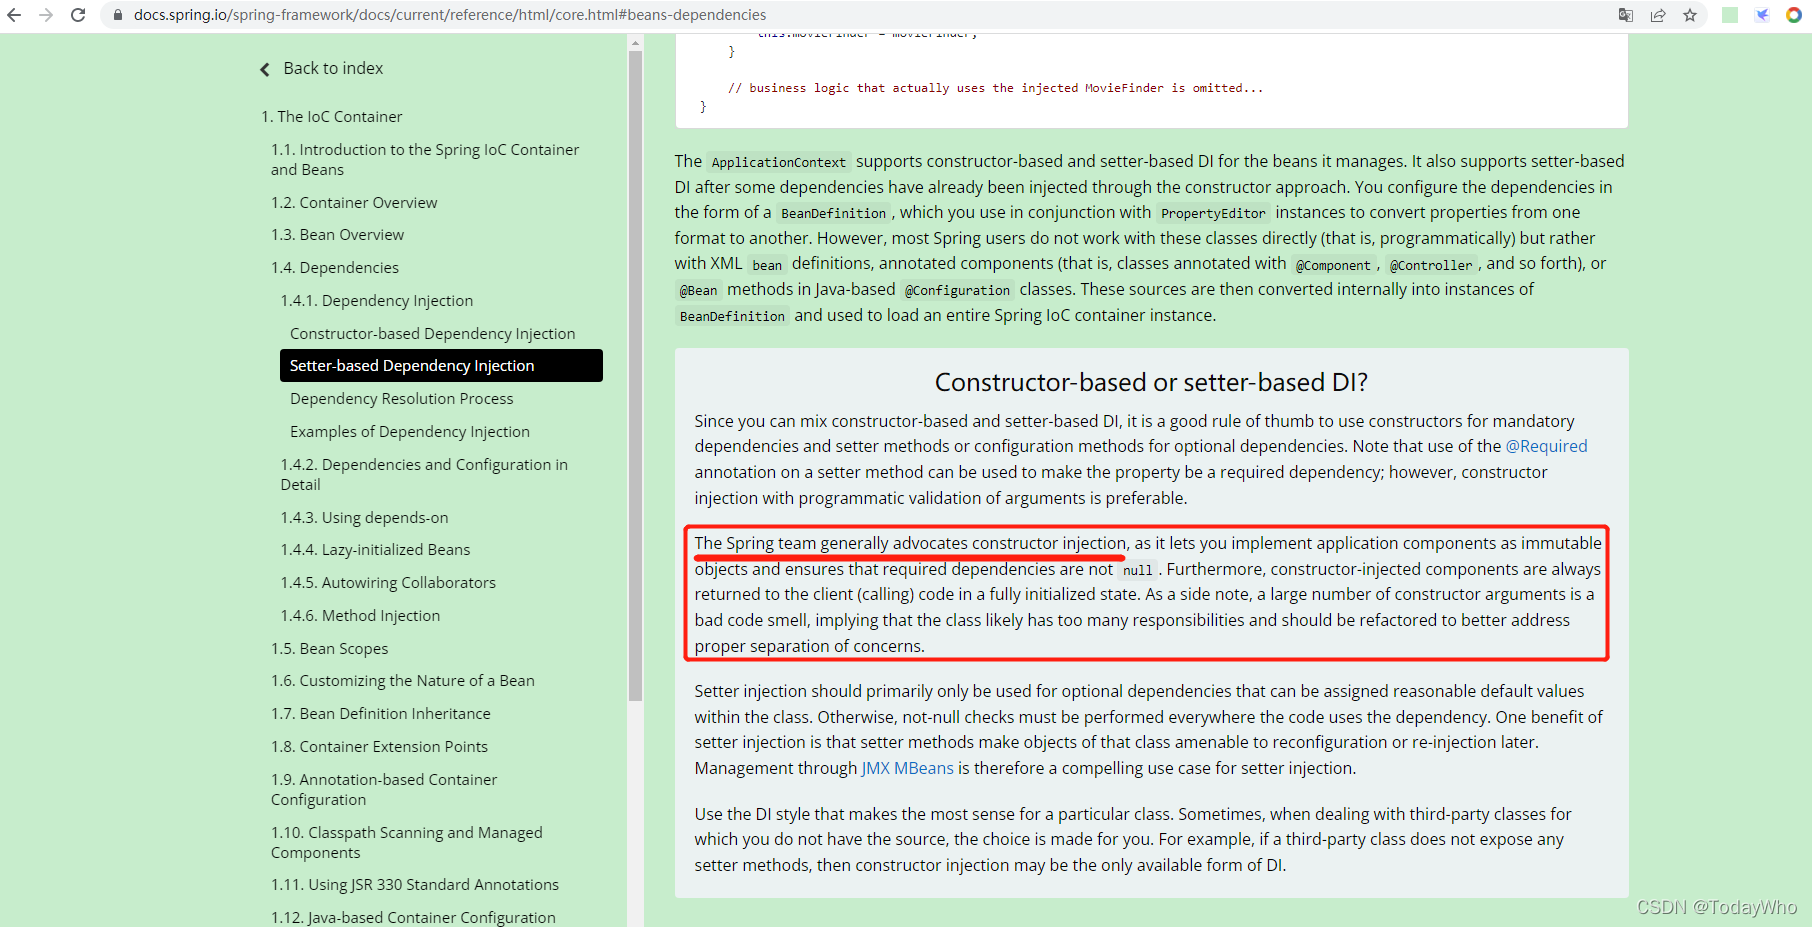Reload the page with the refresh icon
This screenshot has height=927, width=1812.
pyautogui.click(x=78, y=15)
